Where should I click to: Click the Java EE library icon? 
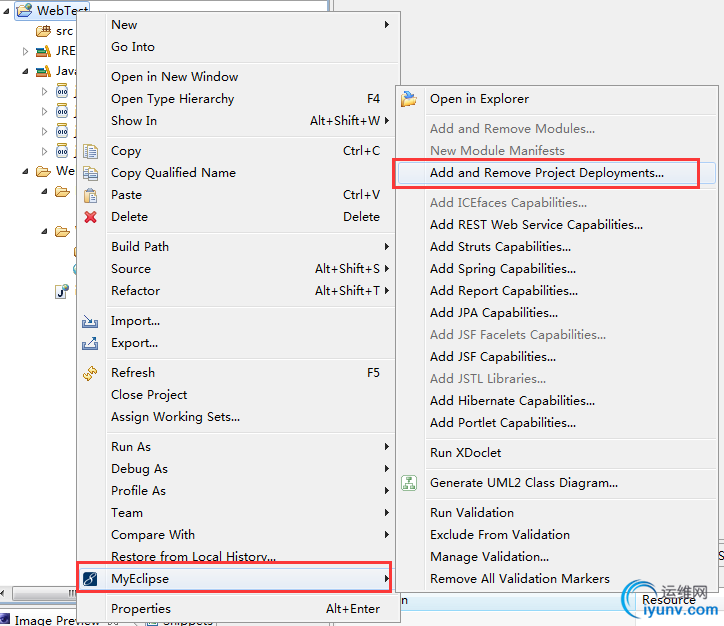[x=43, y=71]
